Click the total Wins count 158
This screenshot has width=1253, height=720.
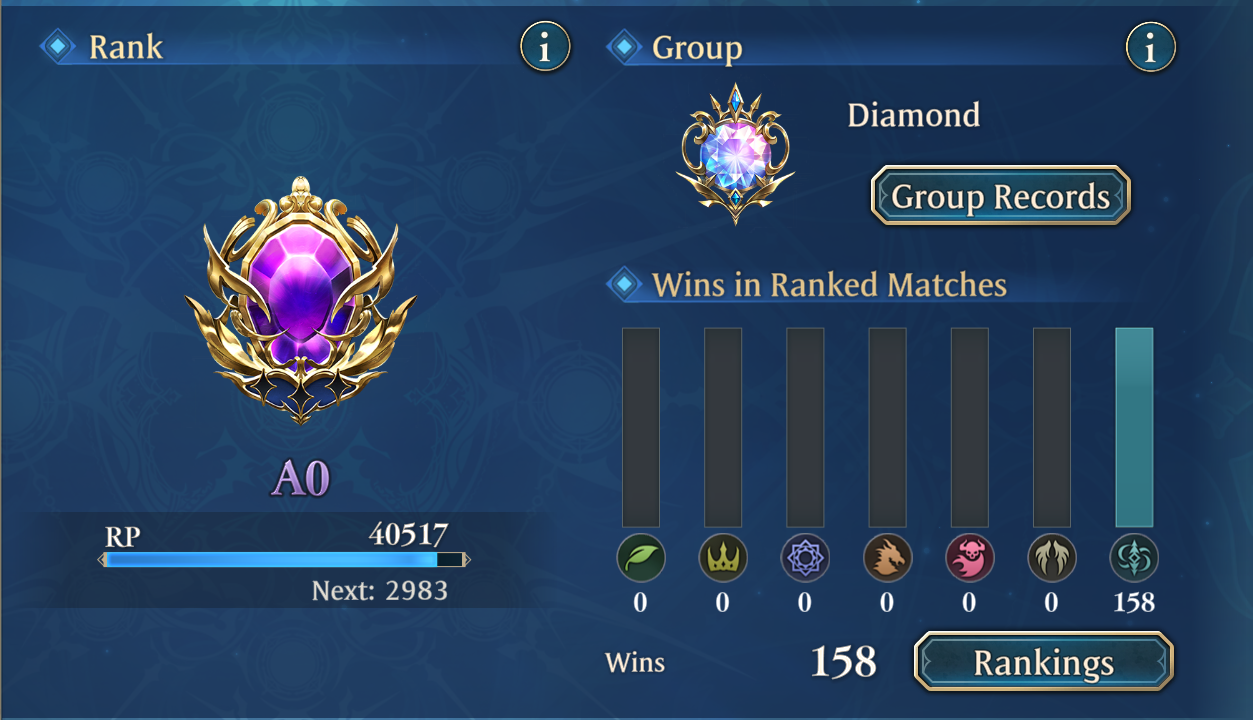843,662
